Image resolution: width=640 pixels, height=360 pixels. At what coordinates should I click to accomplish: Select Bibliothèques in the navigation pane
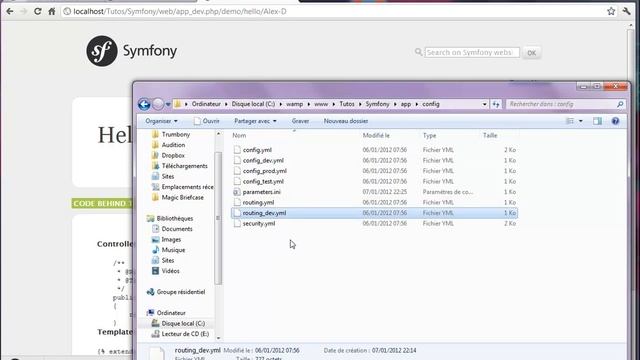tap(170, 219)
